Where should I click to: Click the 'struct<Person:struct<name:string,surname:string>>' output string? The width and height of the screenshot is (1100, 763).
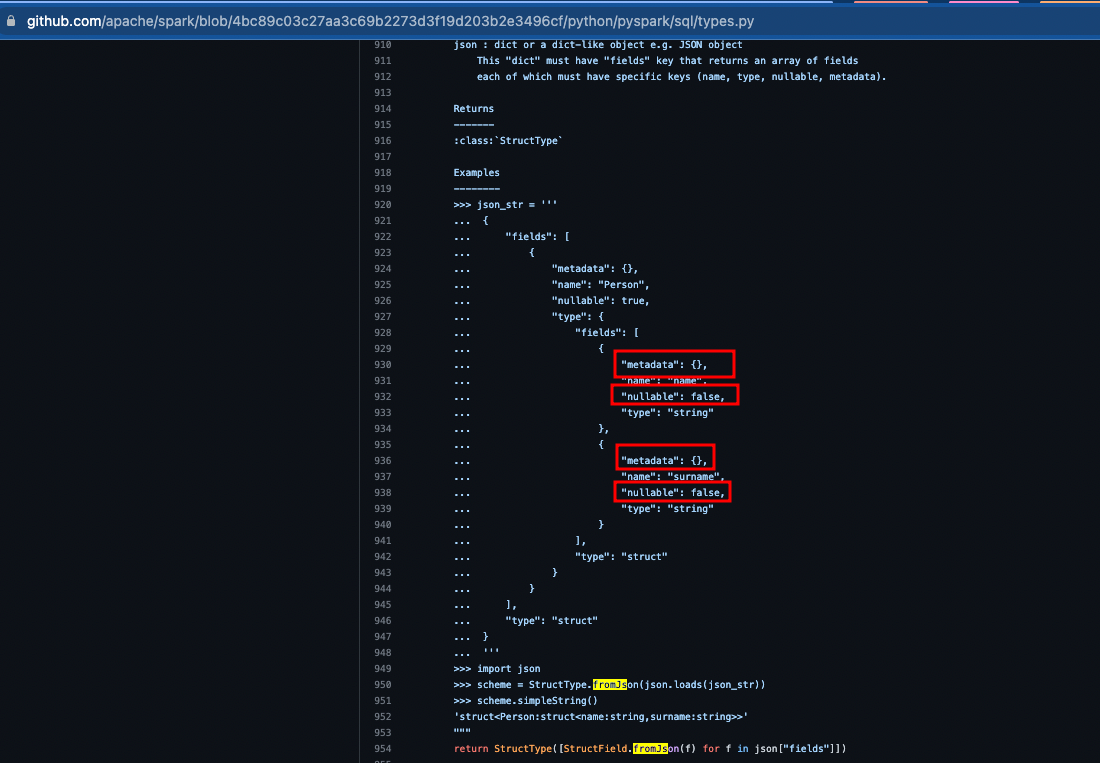coord(601,717)
